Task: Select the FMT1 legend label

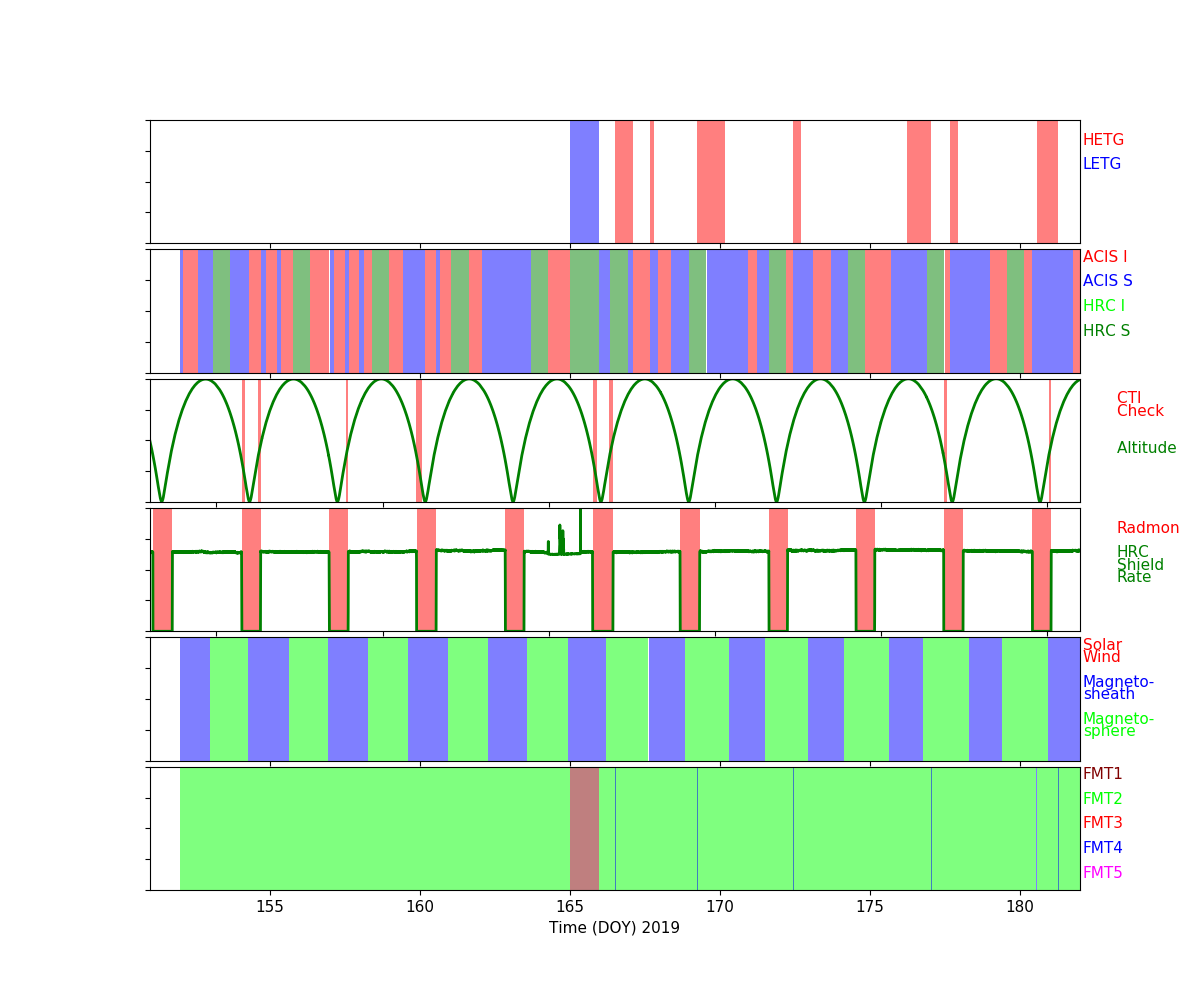Action: click(x=1102, y=774)
